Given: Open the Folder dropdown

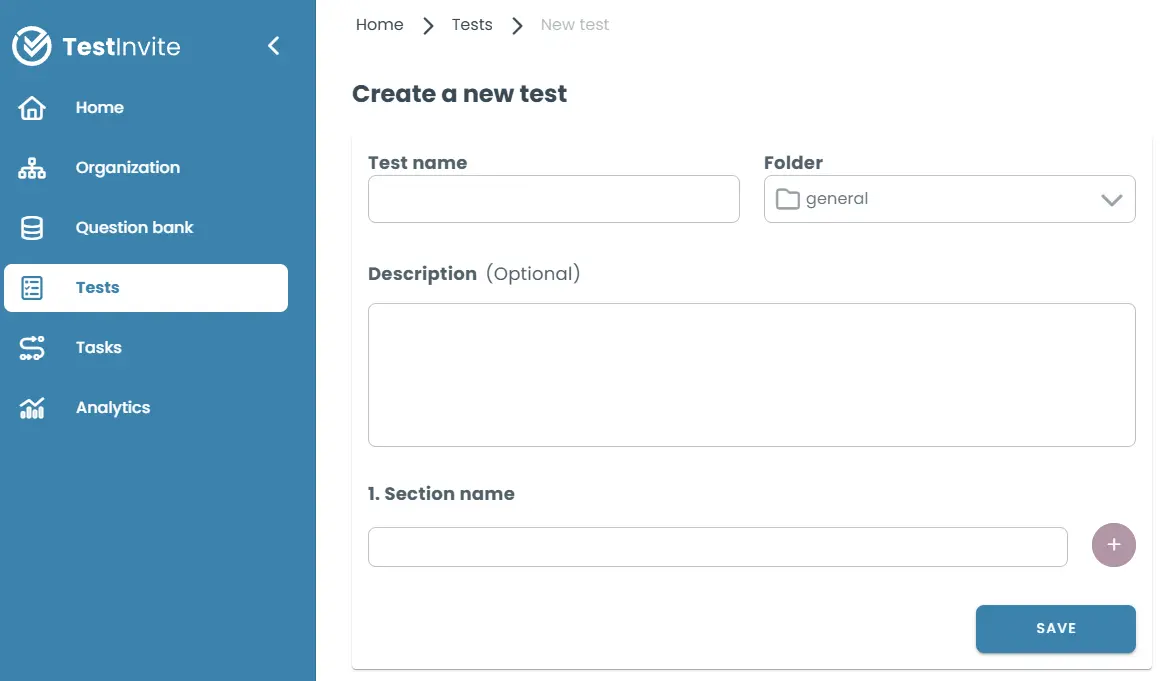Looking at the screenshot, I should click(1111, 199).
